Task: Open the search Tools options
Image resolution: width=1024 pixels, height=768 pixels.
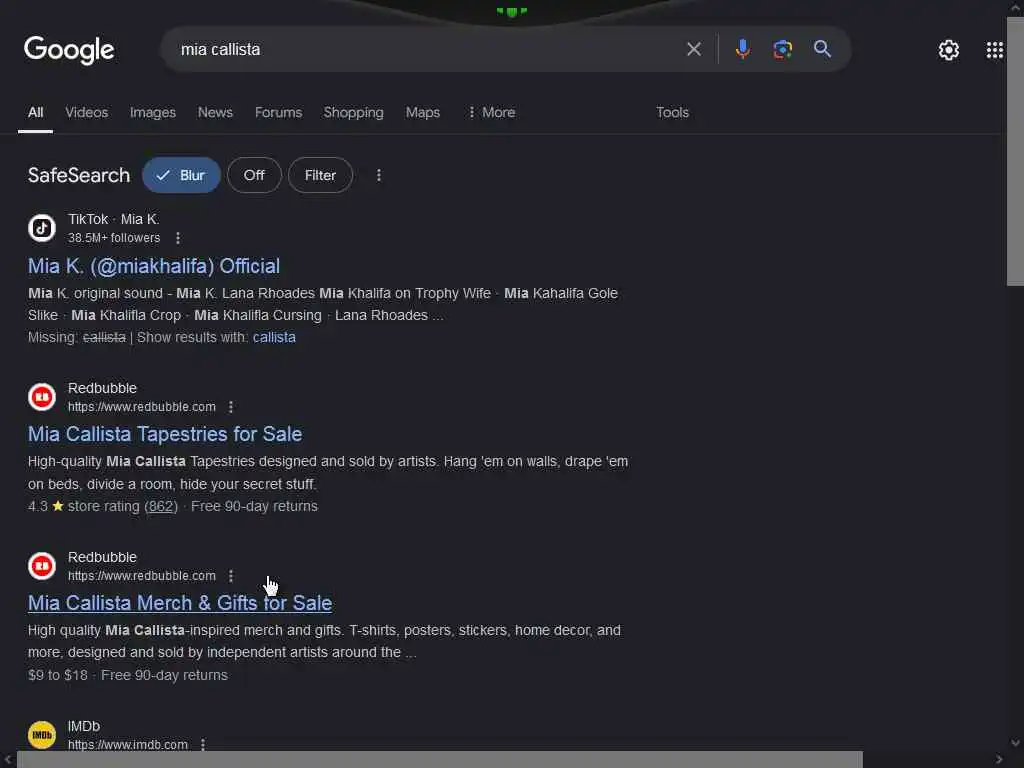Action: 672,112
